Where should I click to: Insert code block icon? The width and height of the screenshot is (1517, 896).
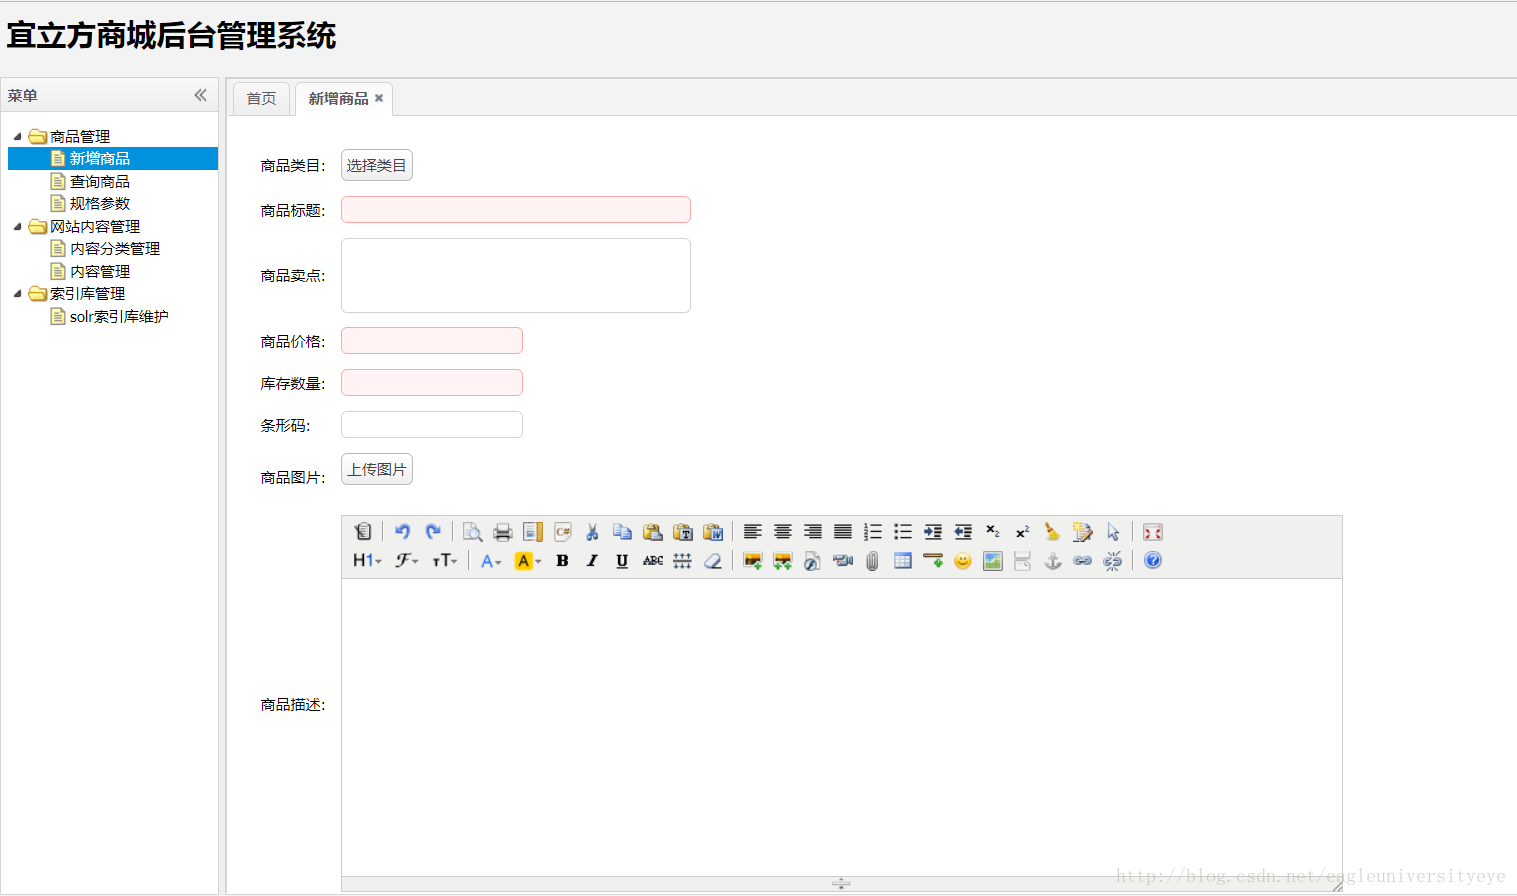click(x=562, y=532)
